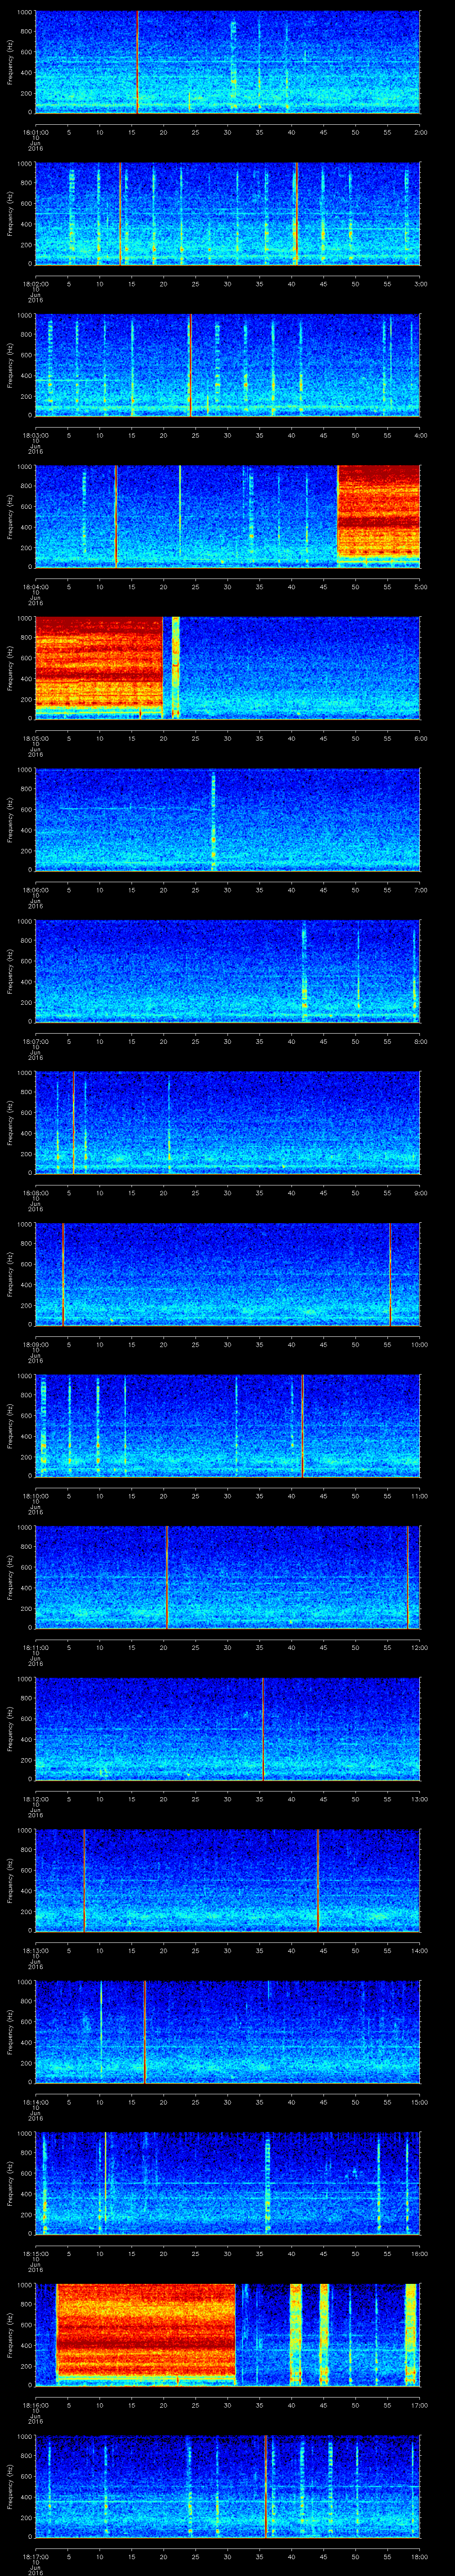The height and width of the screenshot is (2576, 455).
Task: Click the red noise block in the 18:04:00 spectrogram
Action: tap(378, 511)
